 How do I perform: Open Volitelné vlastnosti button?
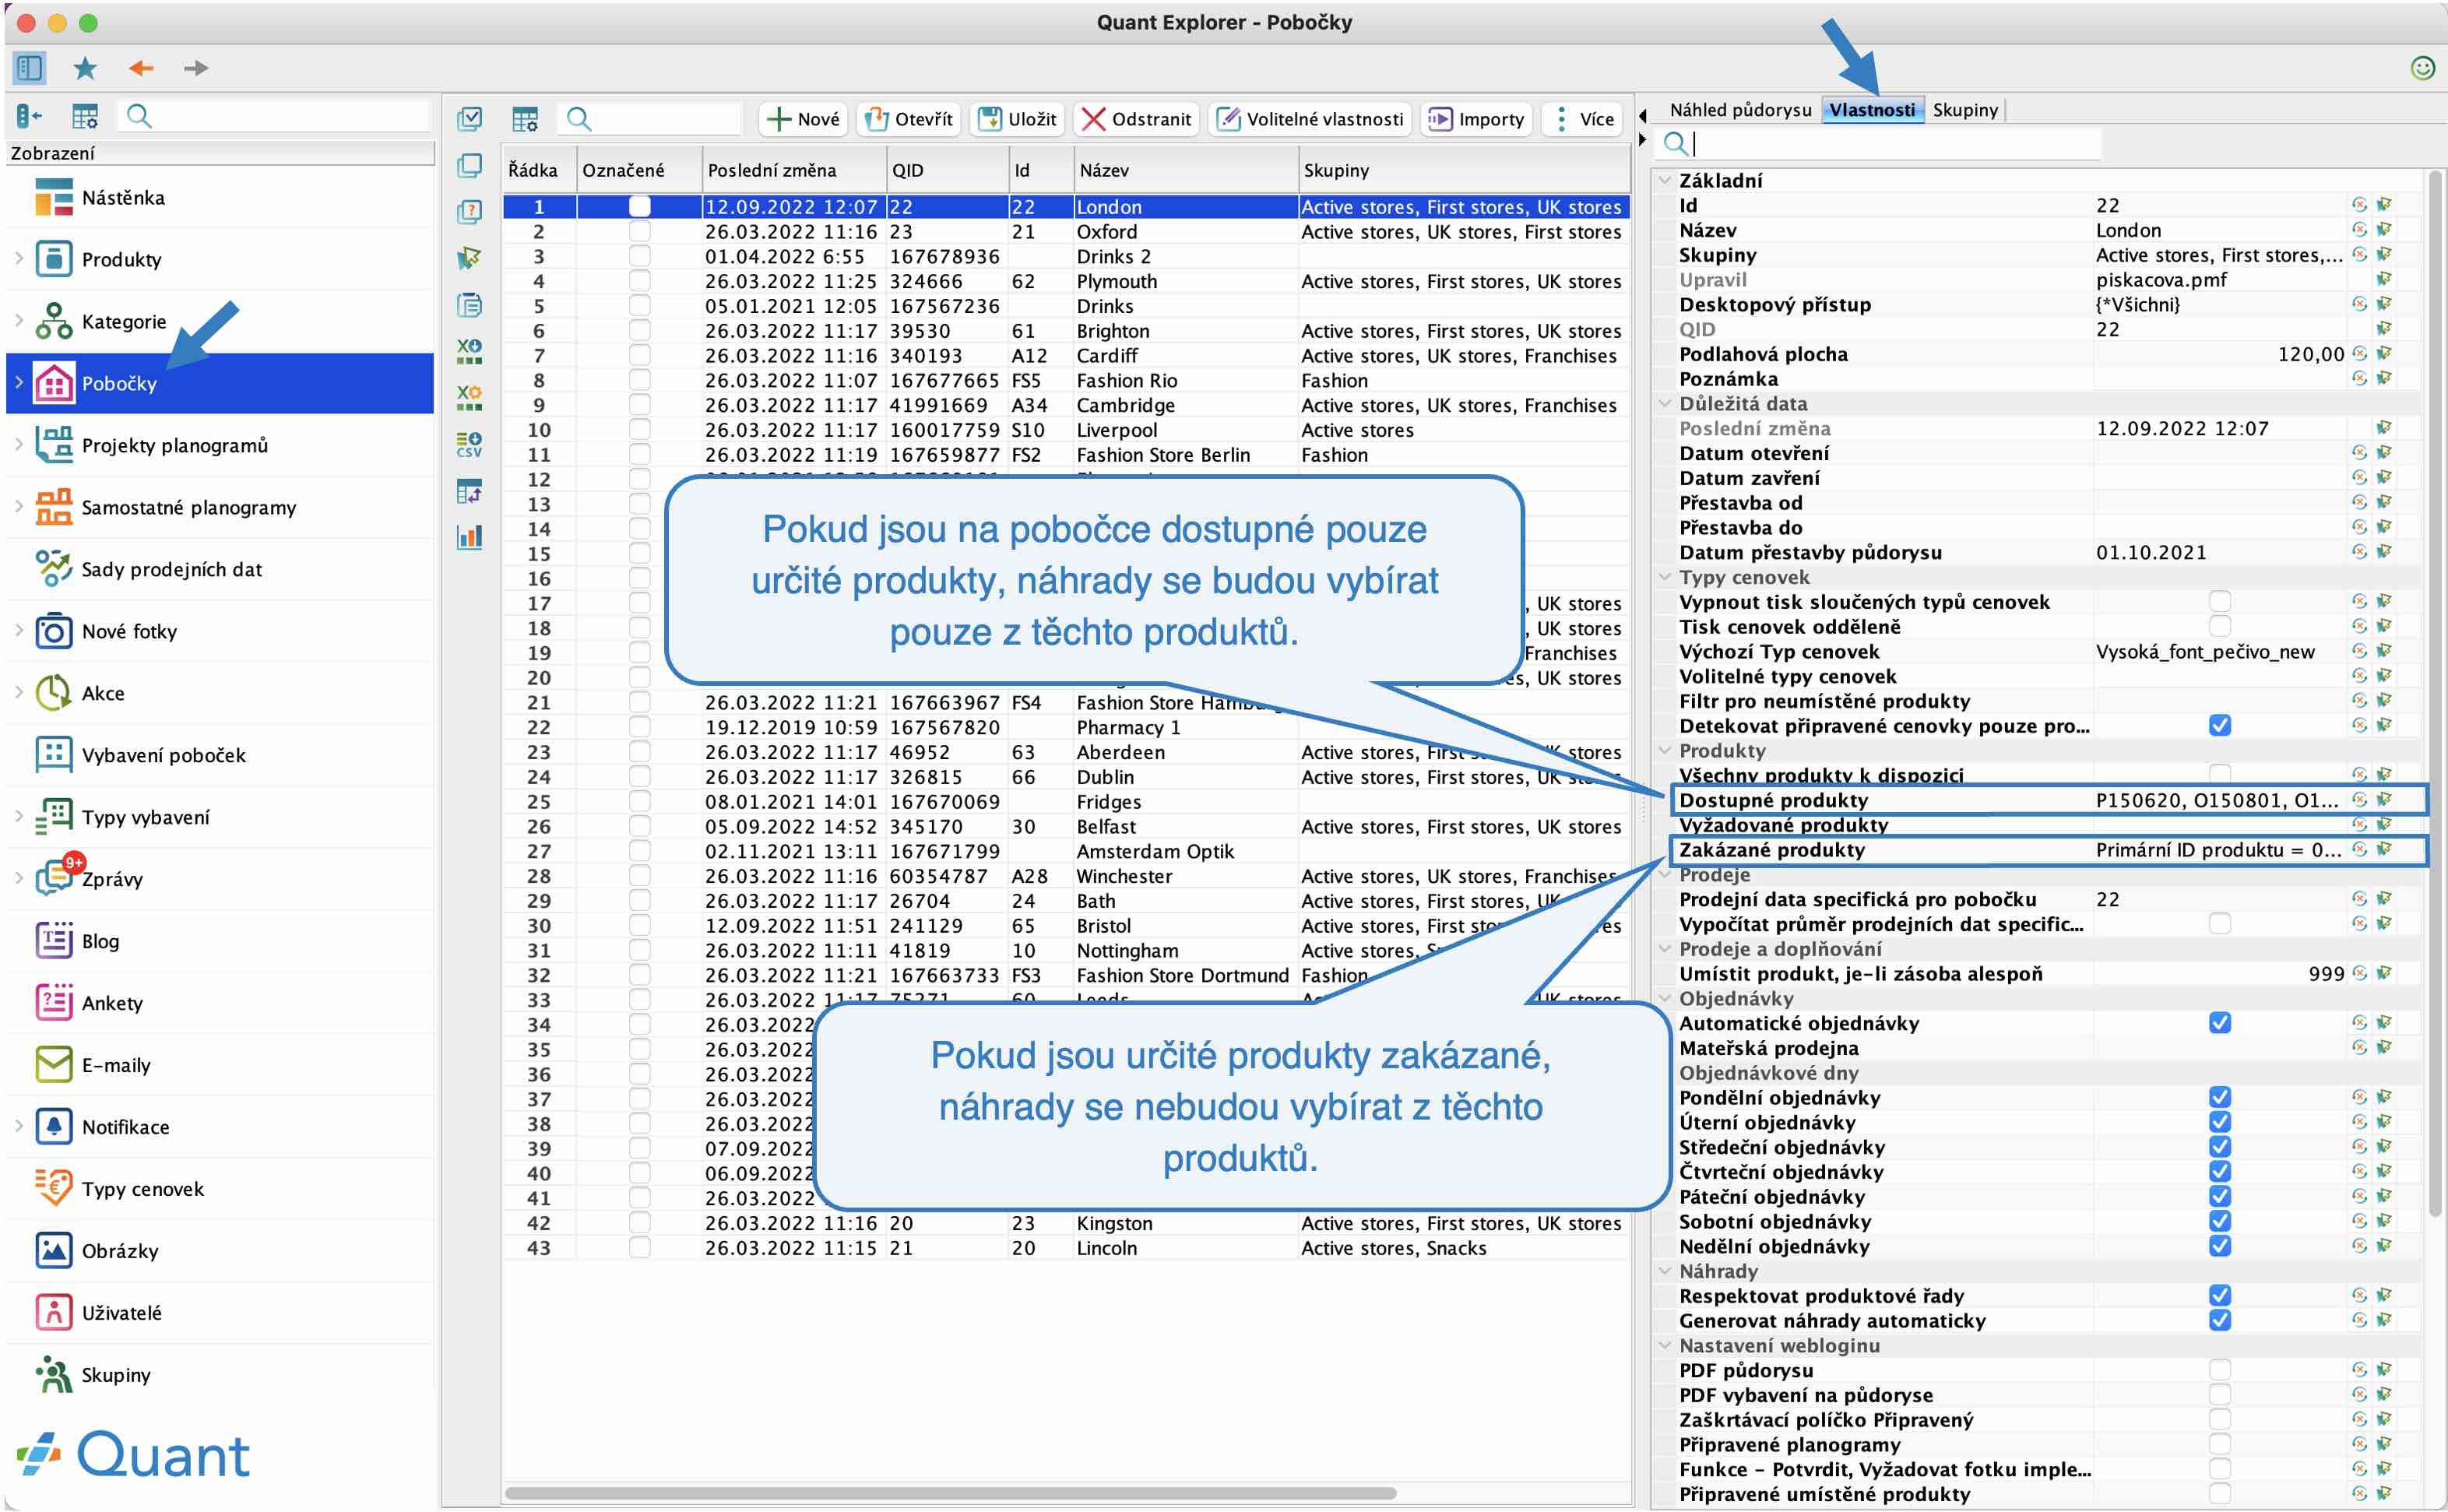pos(1310,119)
